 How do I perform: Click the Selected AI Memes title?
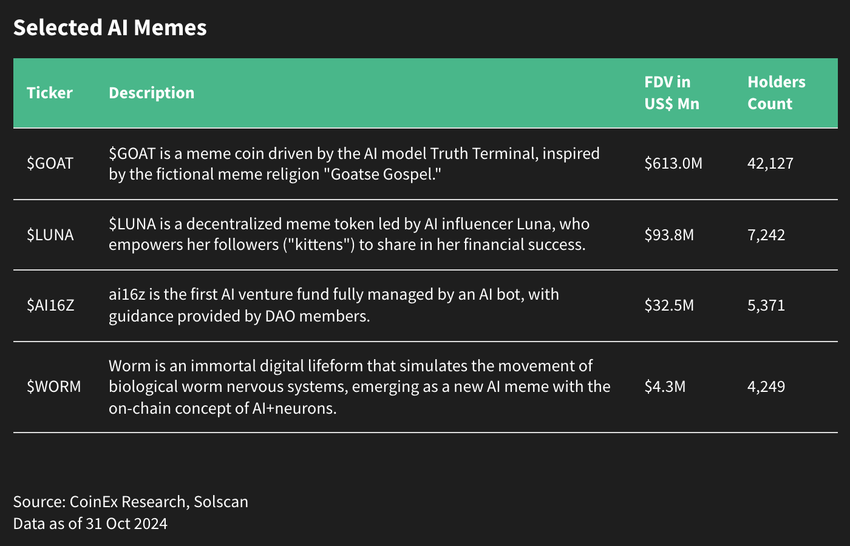[110, 28]
